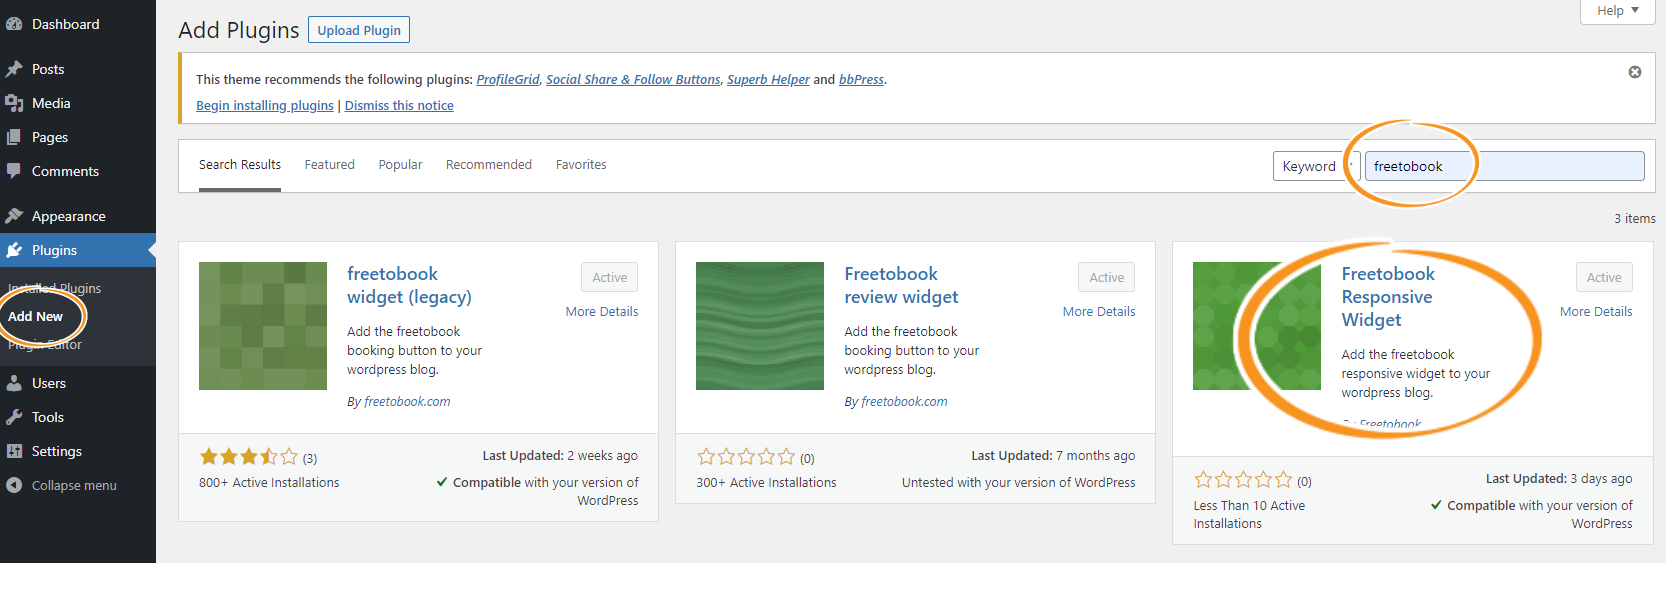This screenshot has width=1666, height=600.
Task: Open freetobook.com author link on legacy widget
Action: coord(407,402)
